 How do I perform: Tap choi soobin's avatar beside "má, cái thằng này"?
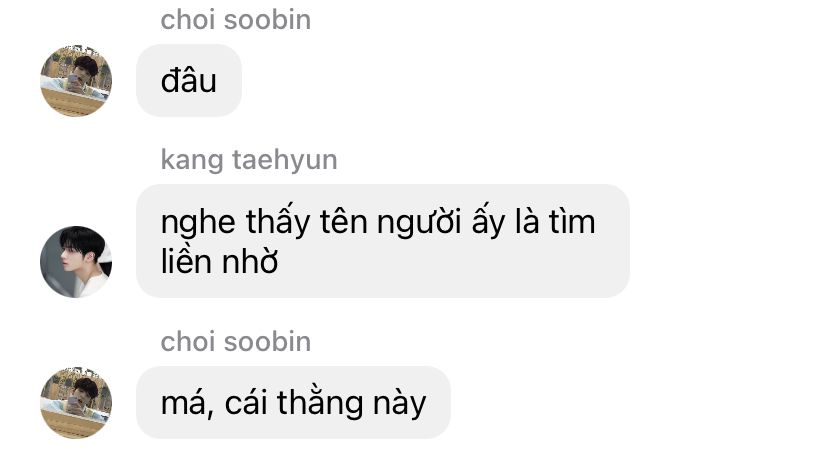pos(76,402)
